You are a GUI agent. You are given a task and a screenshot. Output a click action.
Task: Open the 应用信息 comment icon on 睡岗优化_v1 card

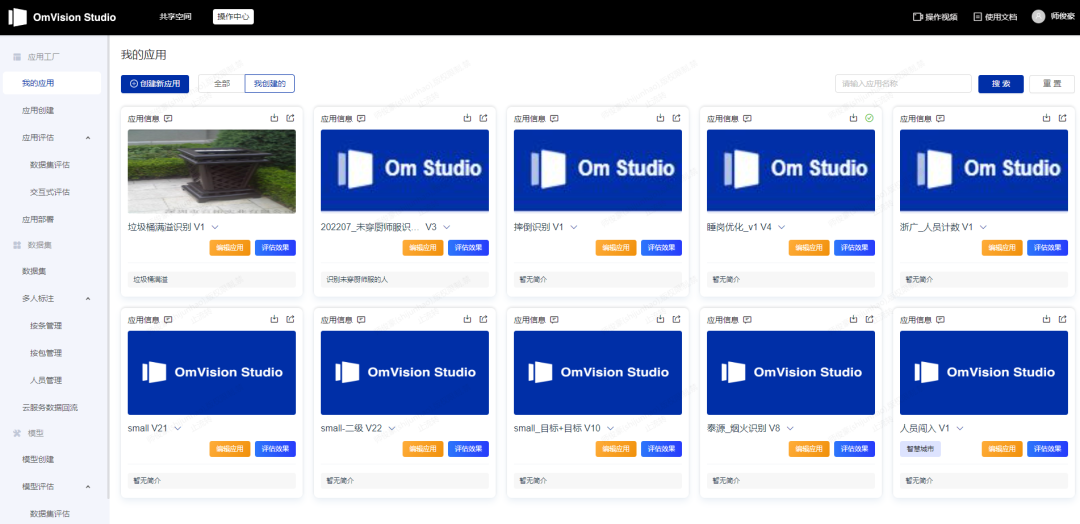coord(747,118)
